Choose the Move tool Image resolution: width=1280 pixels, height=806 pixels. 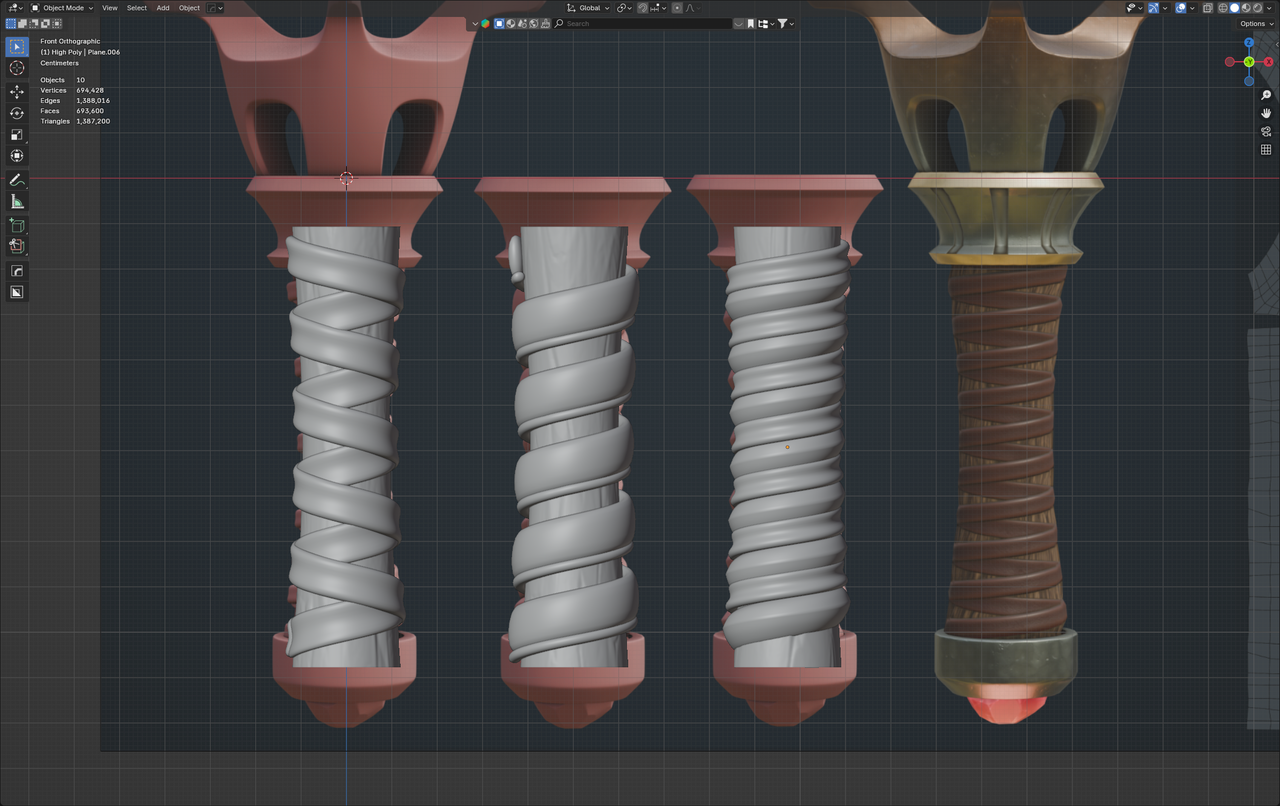pyautogui.click(x=17, y=92)
